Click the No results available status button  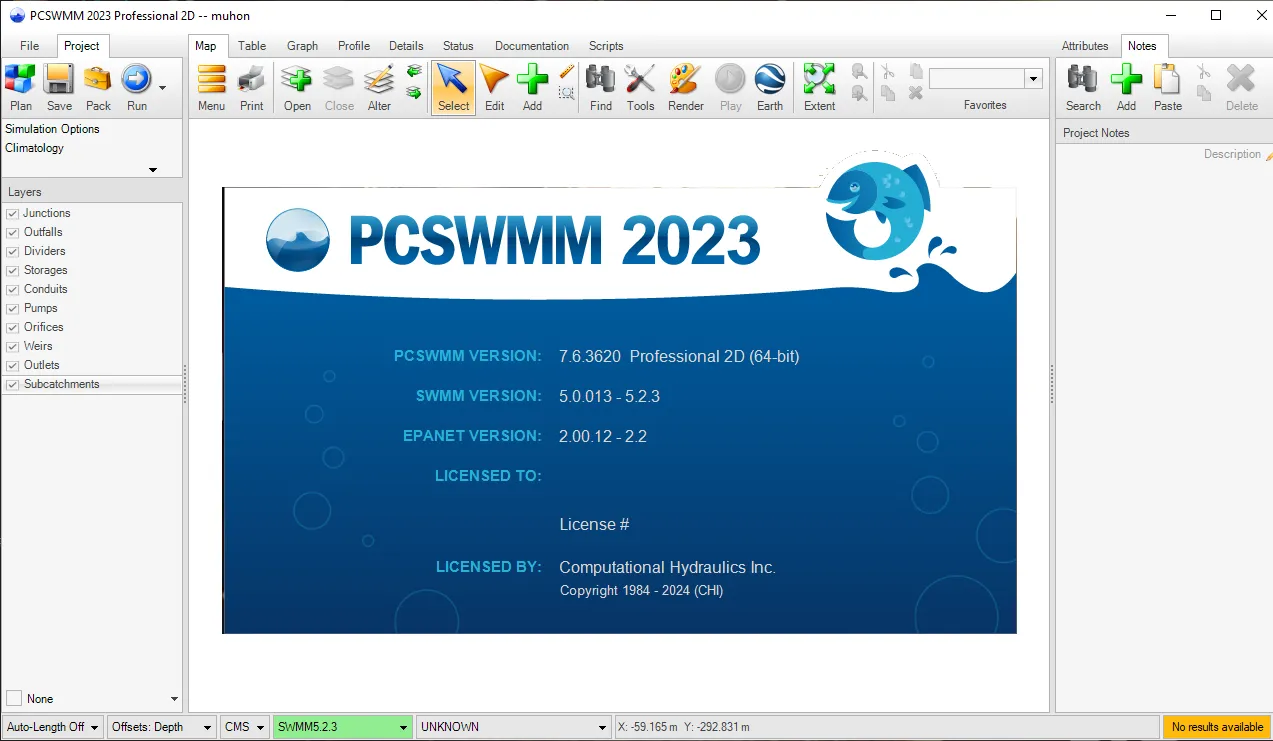tap(1217, 727)
